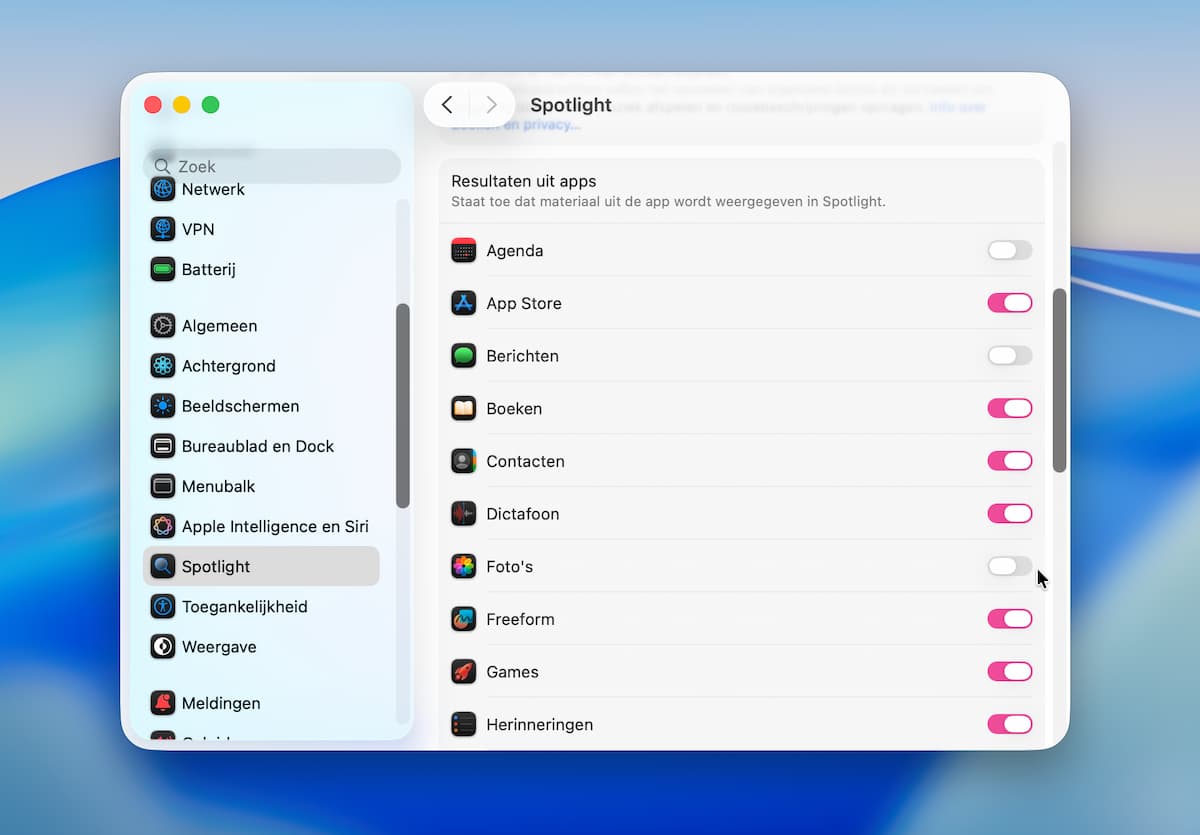The height and width of the screenshot is (835, 1200).
Task: Open the Toegankelijkheid settings pane
Action: [244, 607]
